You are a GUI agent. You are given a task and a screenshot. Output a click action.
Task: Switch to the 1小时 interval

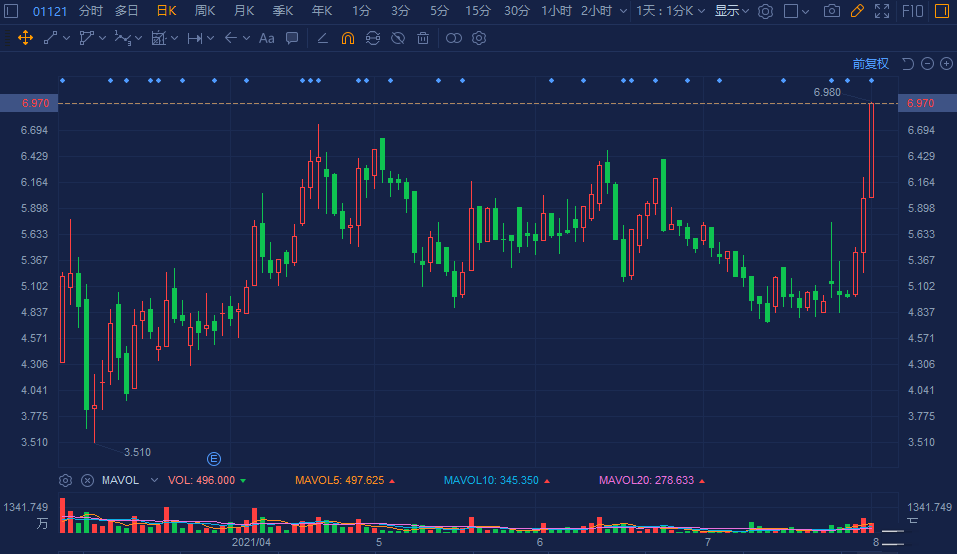point(557,11)
